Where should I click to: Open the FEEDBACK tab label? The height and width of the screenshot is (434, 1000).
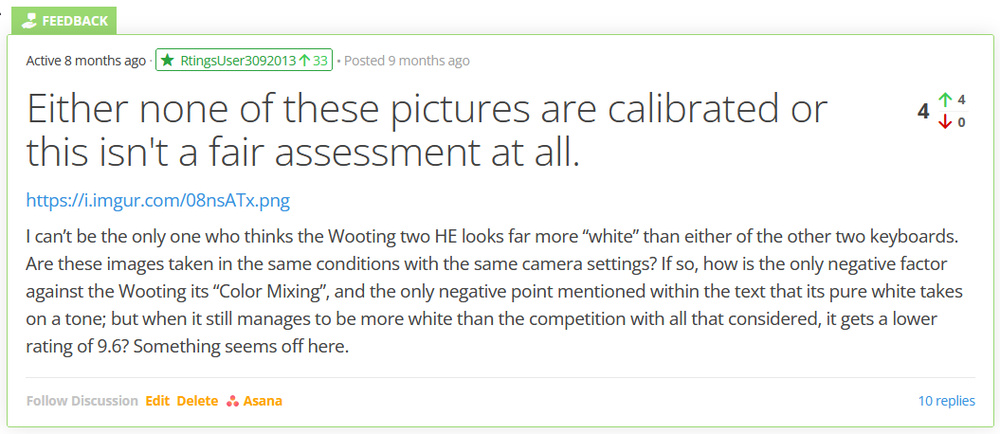(74, 20)
